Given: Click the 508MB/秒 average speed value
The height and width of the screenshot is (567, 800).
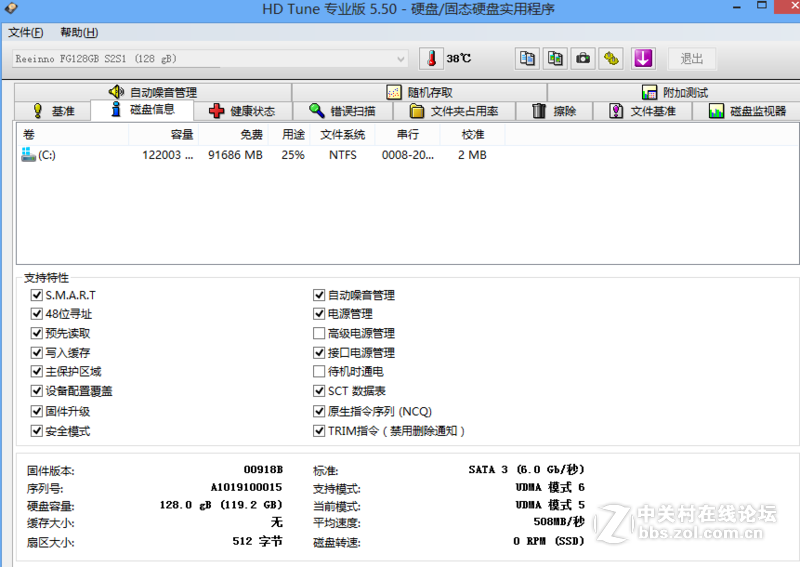Looking at the screenshot, I should click(559, 522).
